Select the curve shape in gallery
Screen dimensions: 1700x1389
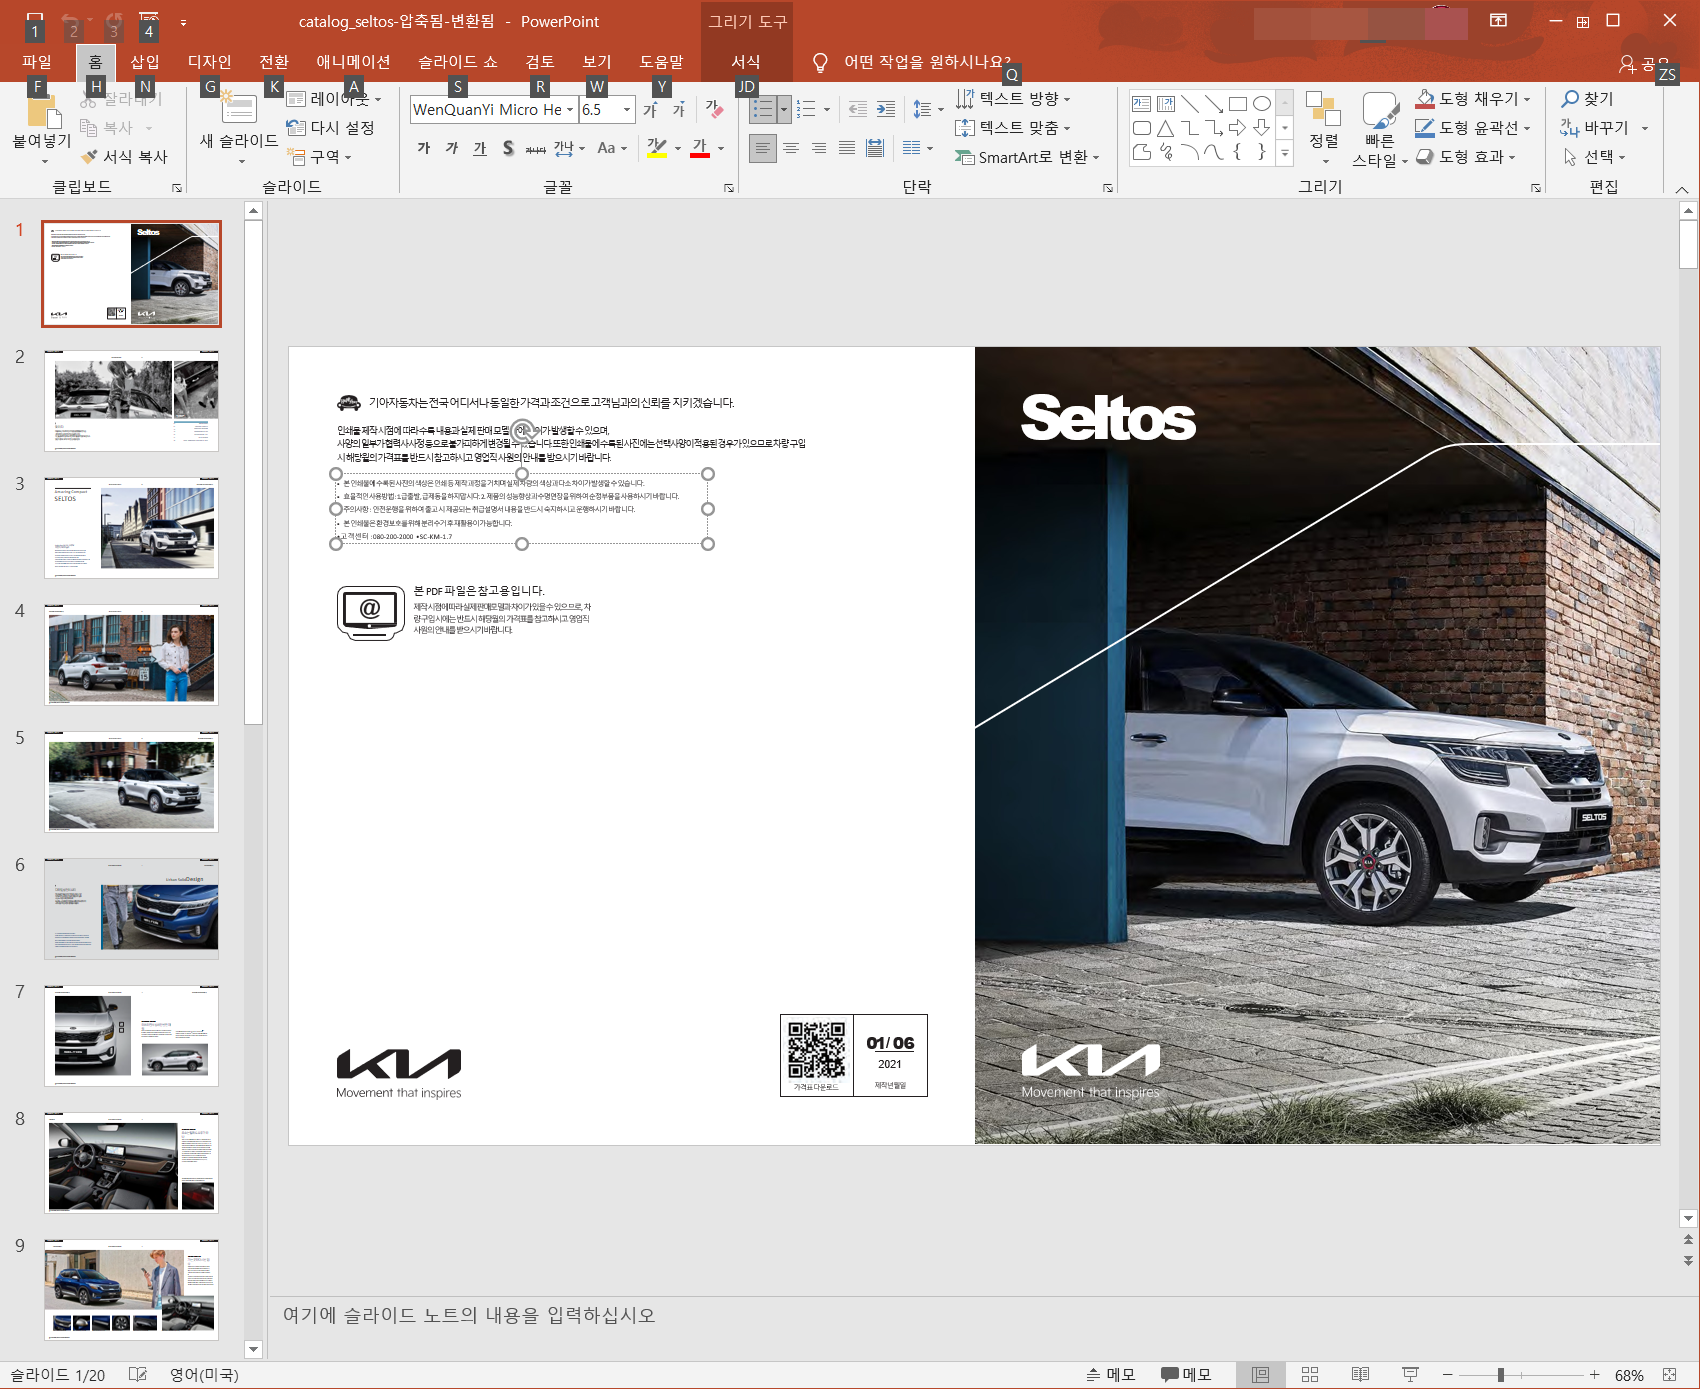[1214, 152]
